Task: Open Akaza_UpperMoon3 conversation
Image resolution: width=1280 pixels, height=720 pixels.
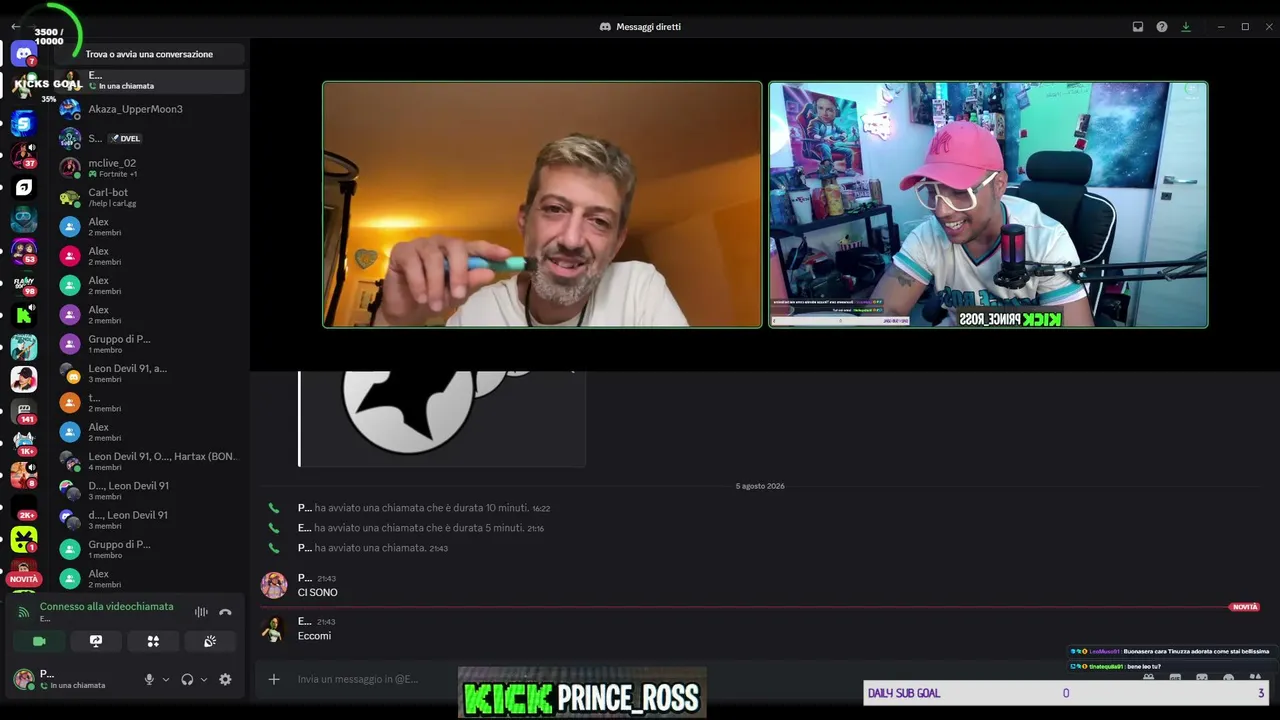Action: pyautogui.click(x=151, y=109)
